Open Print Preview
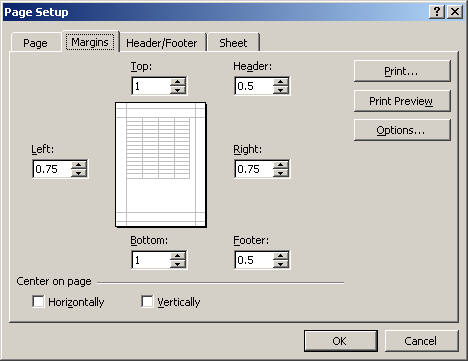The width and height of the screenshot is (468, 361). (x=402, y=101)
